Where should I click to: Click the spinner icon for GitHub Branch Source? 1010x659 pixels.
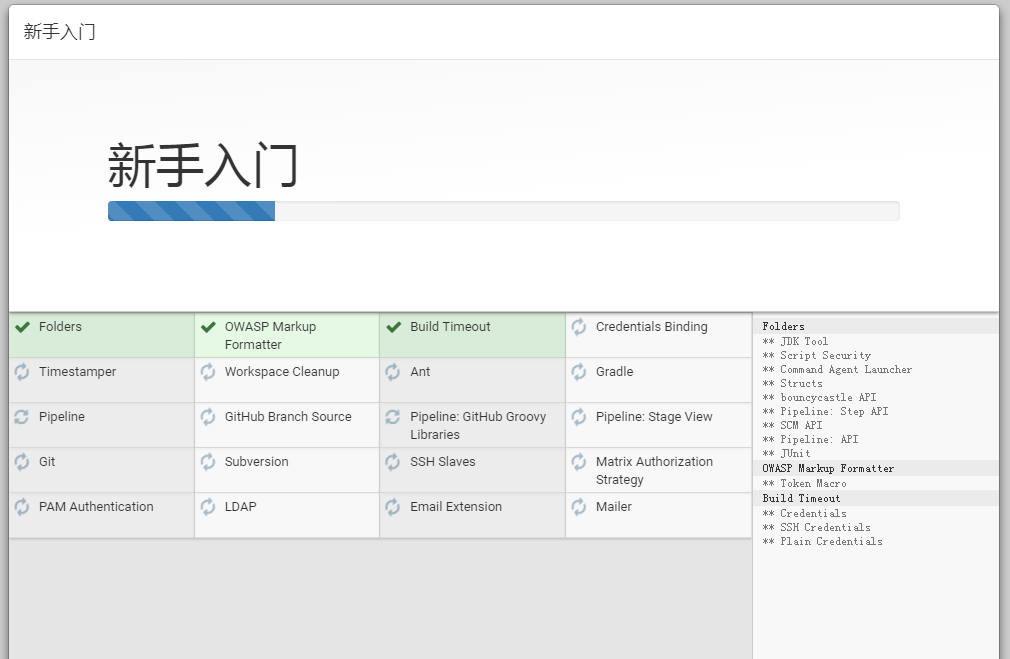(x=207, y=417)
